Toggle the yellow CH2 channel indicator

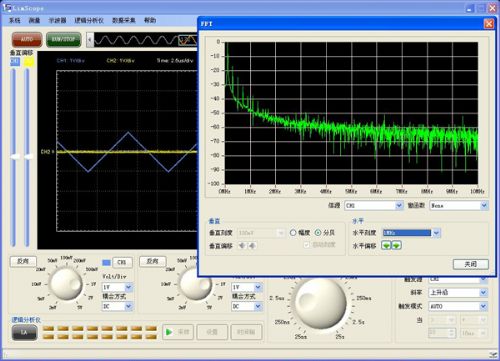click(29, 62)
